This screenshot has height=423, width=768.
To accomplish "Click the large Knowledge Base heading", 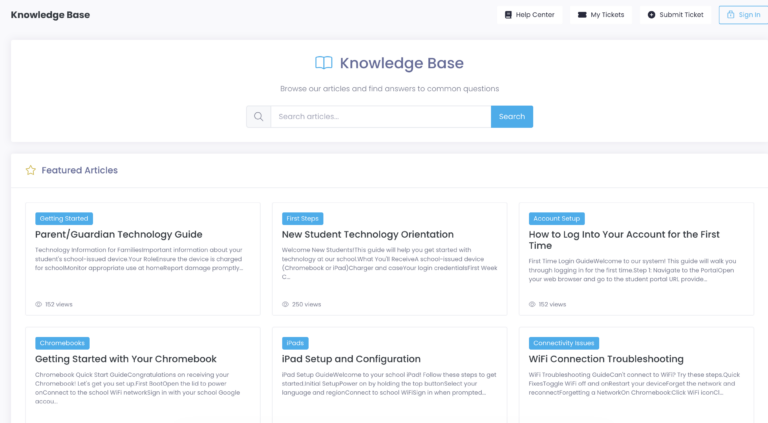I will coord(402,63).
